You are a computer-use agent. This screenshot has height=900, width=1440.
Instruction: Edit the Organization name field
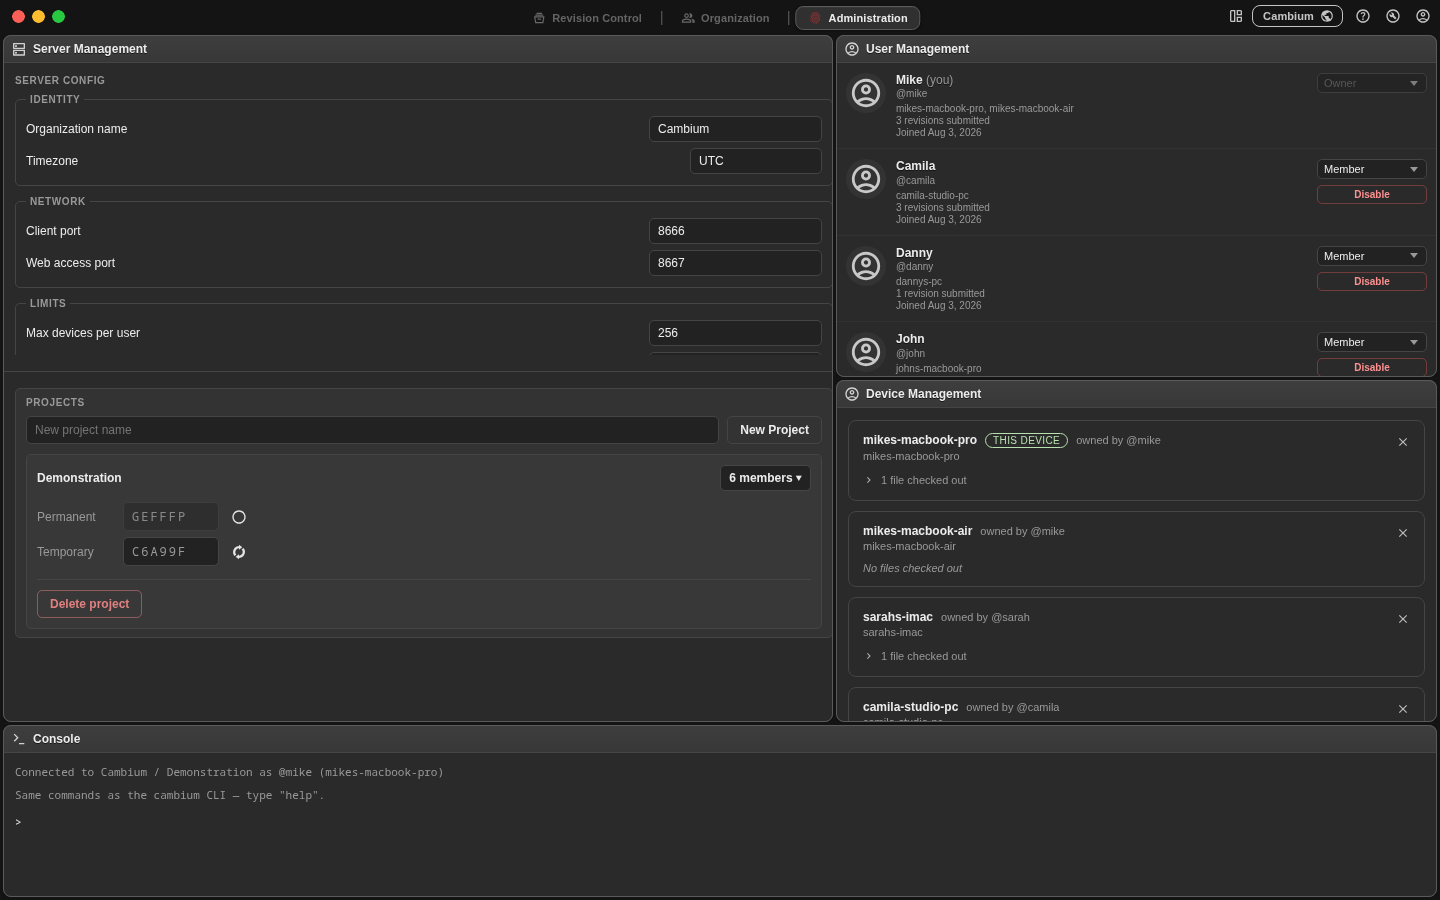click(735, 129)
